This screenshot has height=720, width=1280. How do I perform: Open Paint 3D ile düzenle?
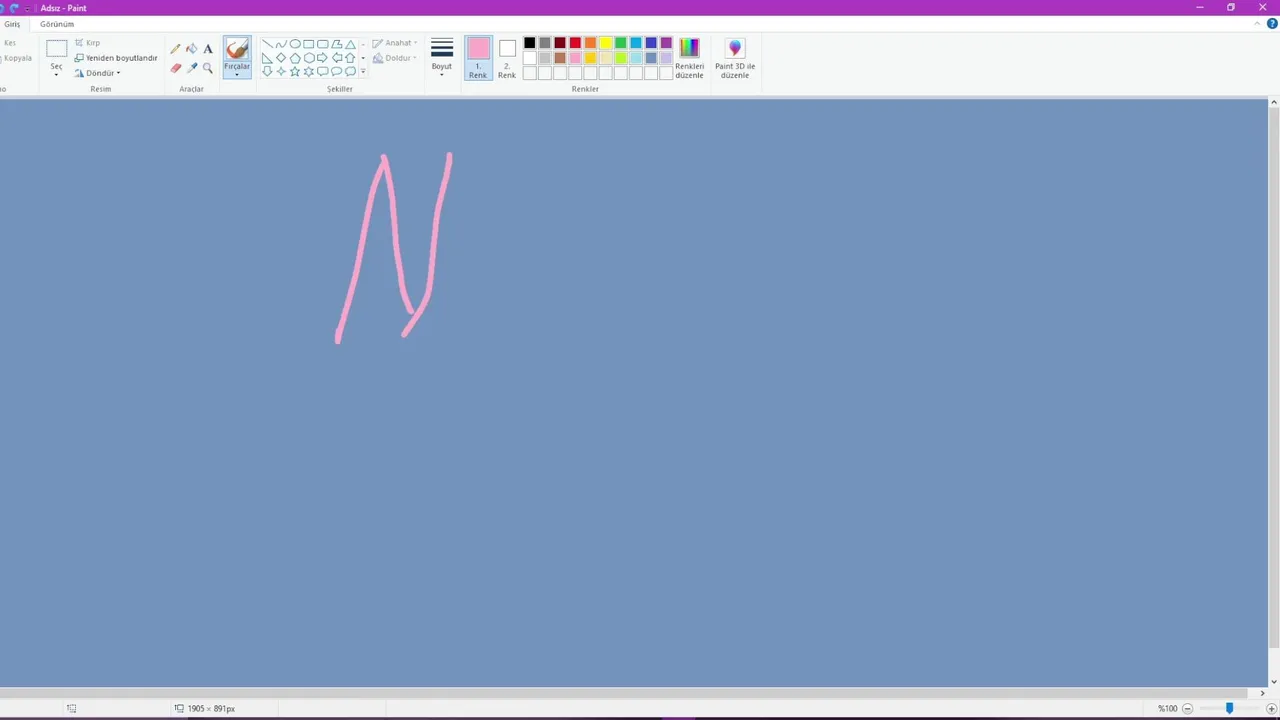(735, 58)
